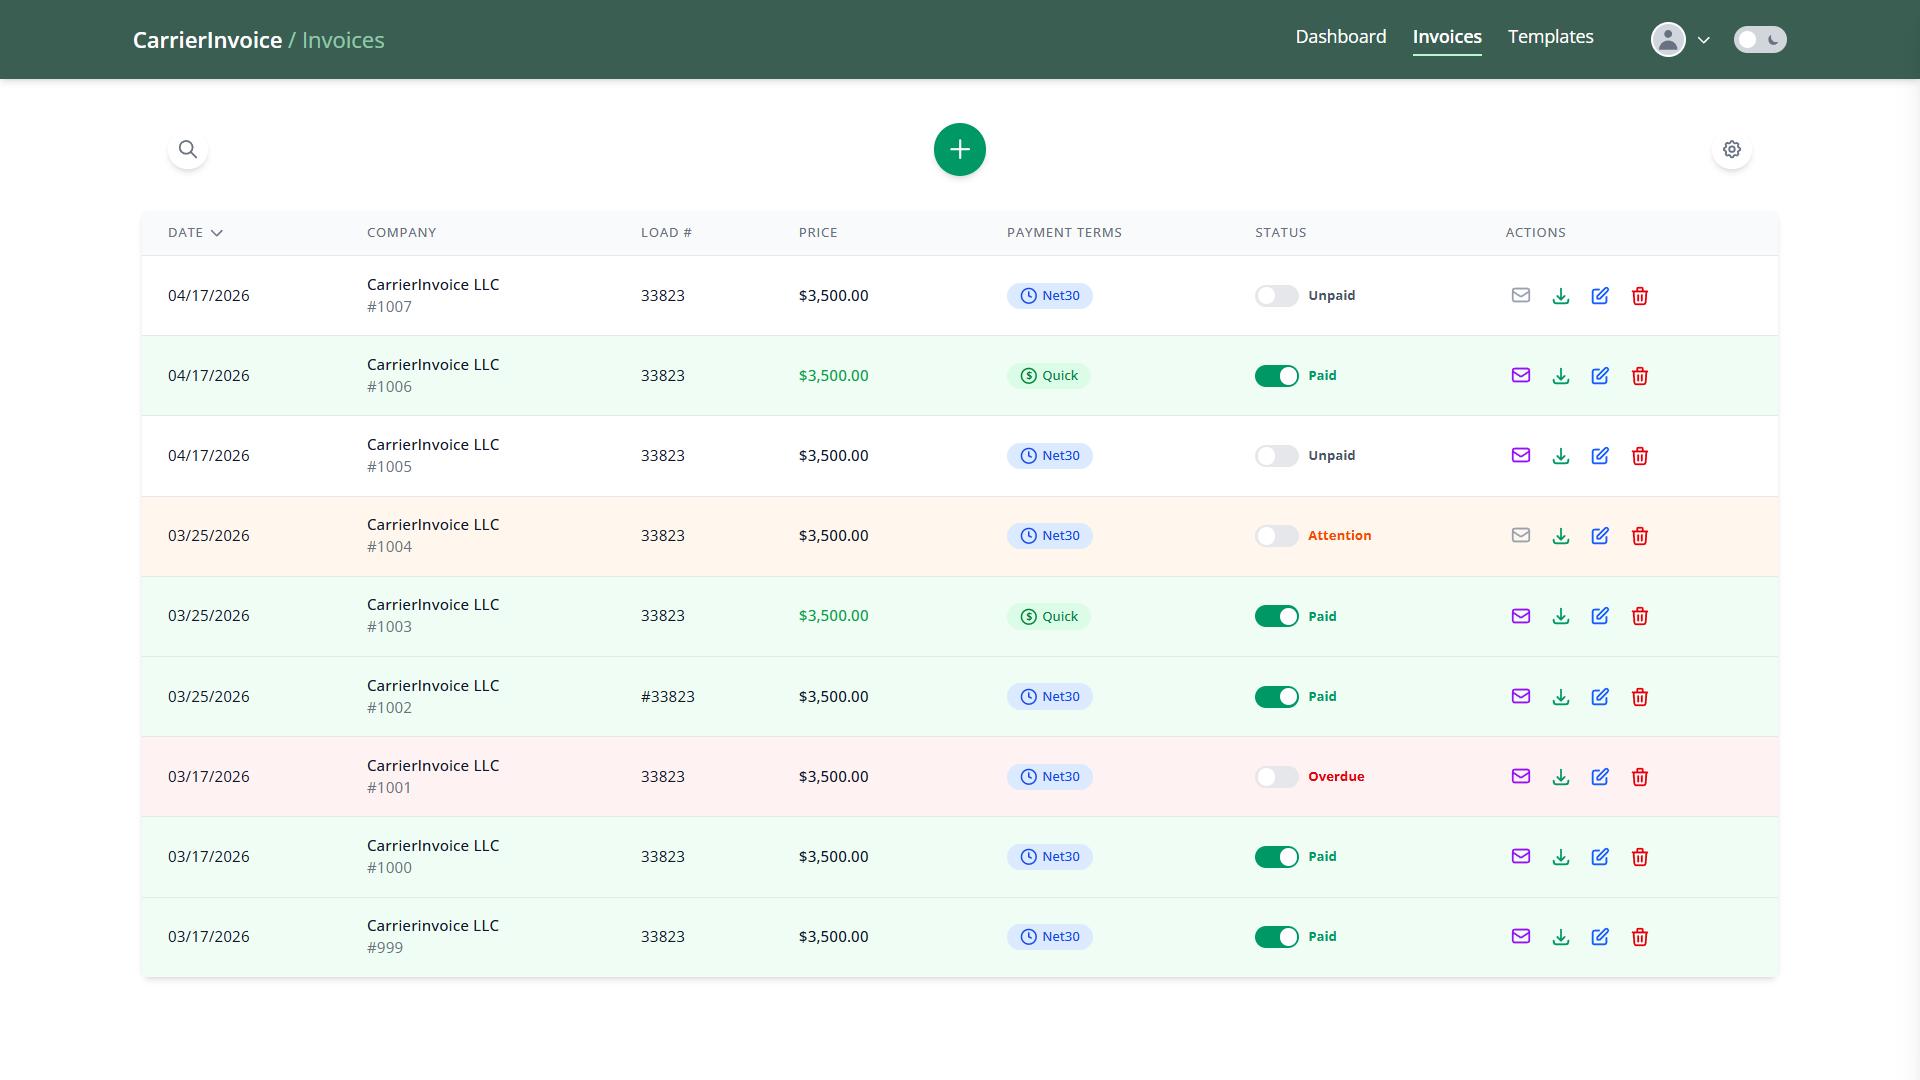Mark invoice #1007 as paid
1920x1080 pixels.
(x=1277, y=296)
